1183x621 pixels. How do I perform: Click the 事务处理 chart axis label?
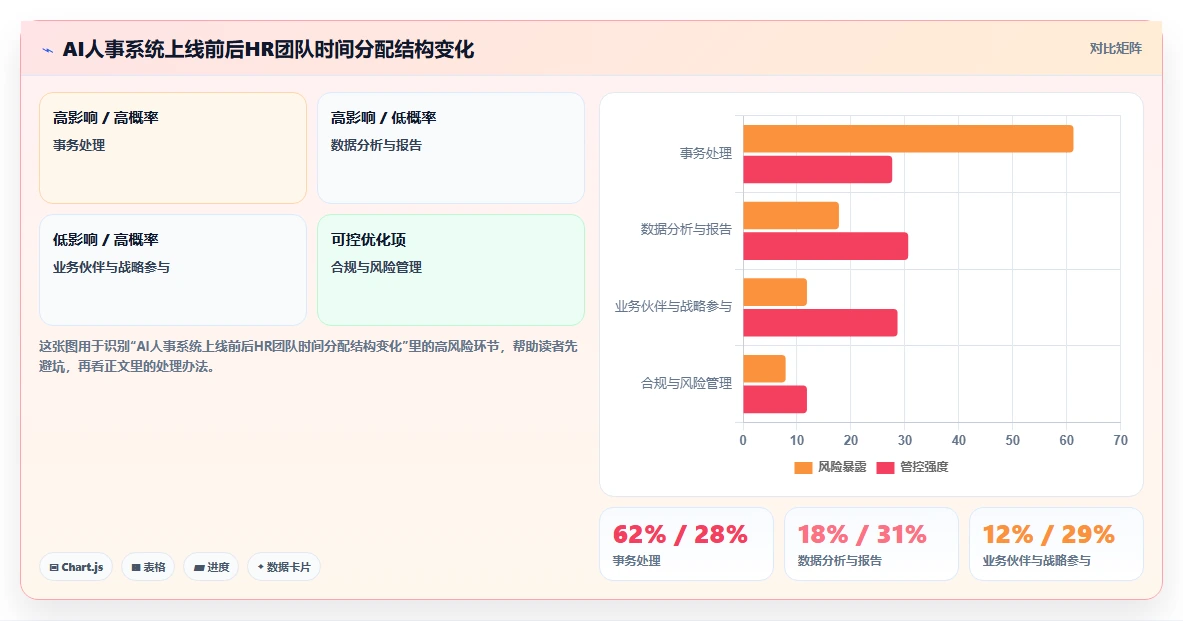[705, 153]
